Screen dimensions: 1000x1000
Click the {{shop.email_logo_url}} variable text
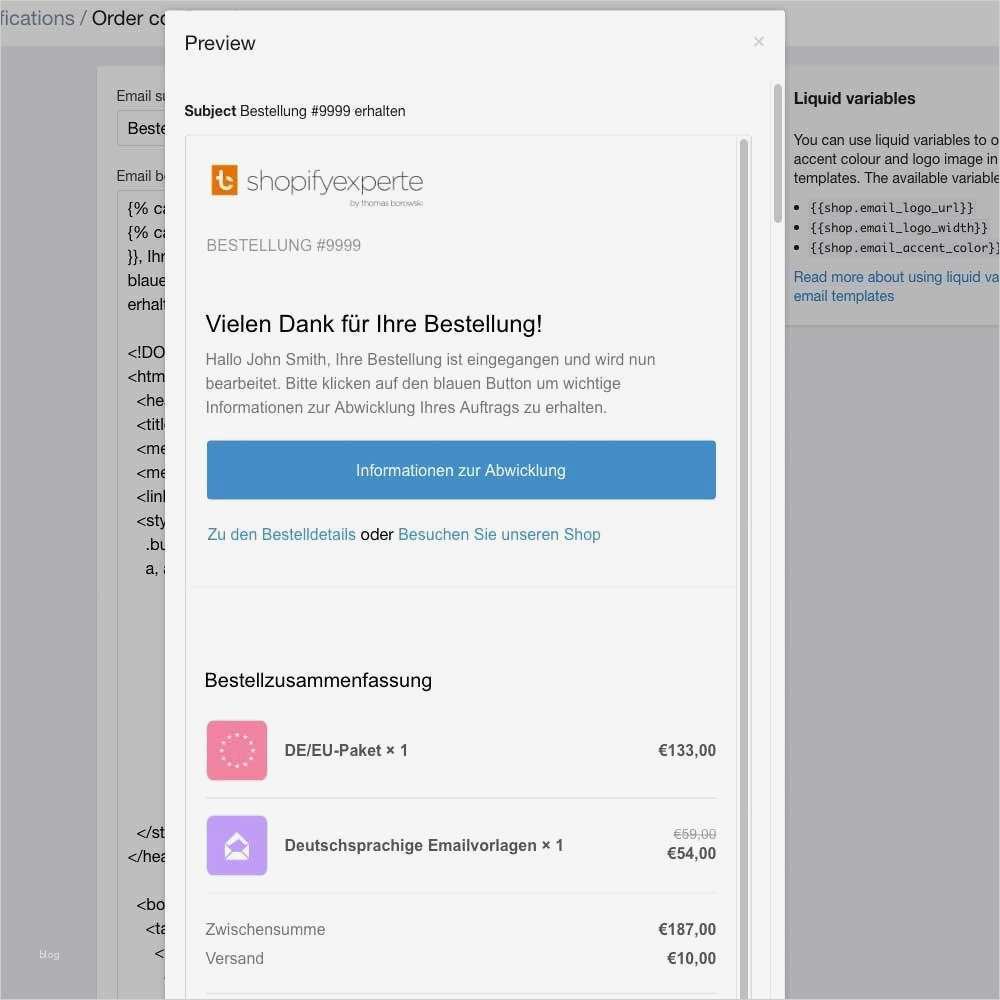pyautogui.click(x=891, y=208)
